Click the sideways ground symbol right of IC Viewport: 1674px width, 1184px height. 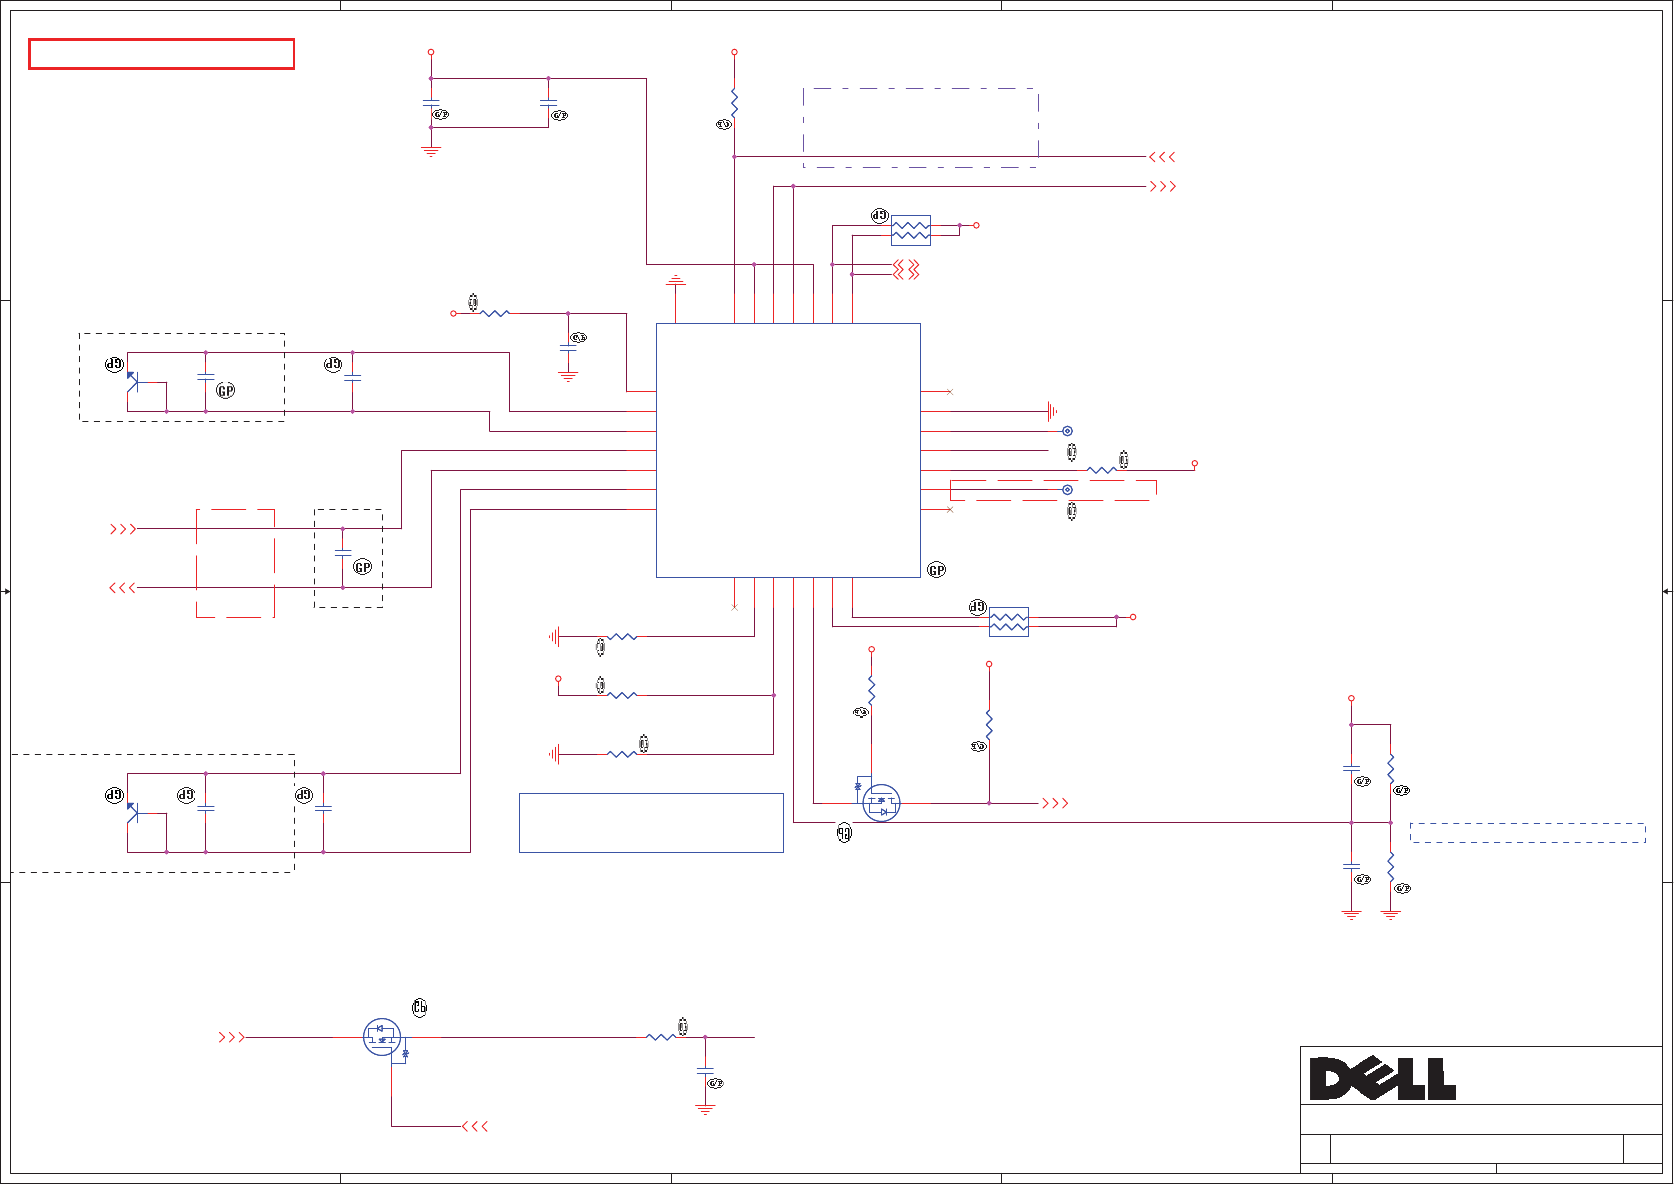pyautogui.click(x=1052, y=411)
